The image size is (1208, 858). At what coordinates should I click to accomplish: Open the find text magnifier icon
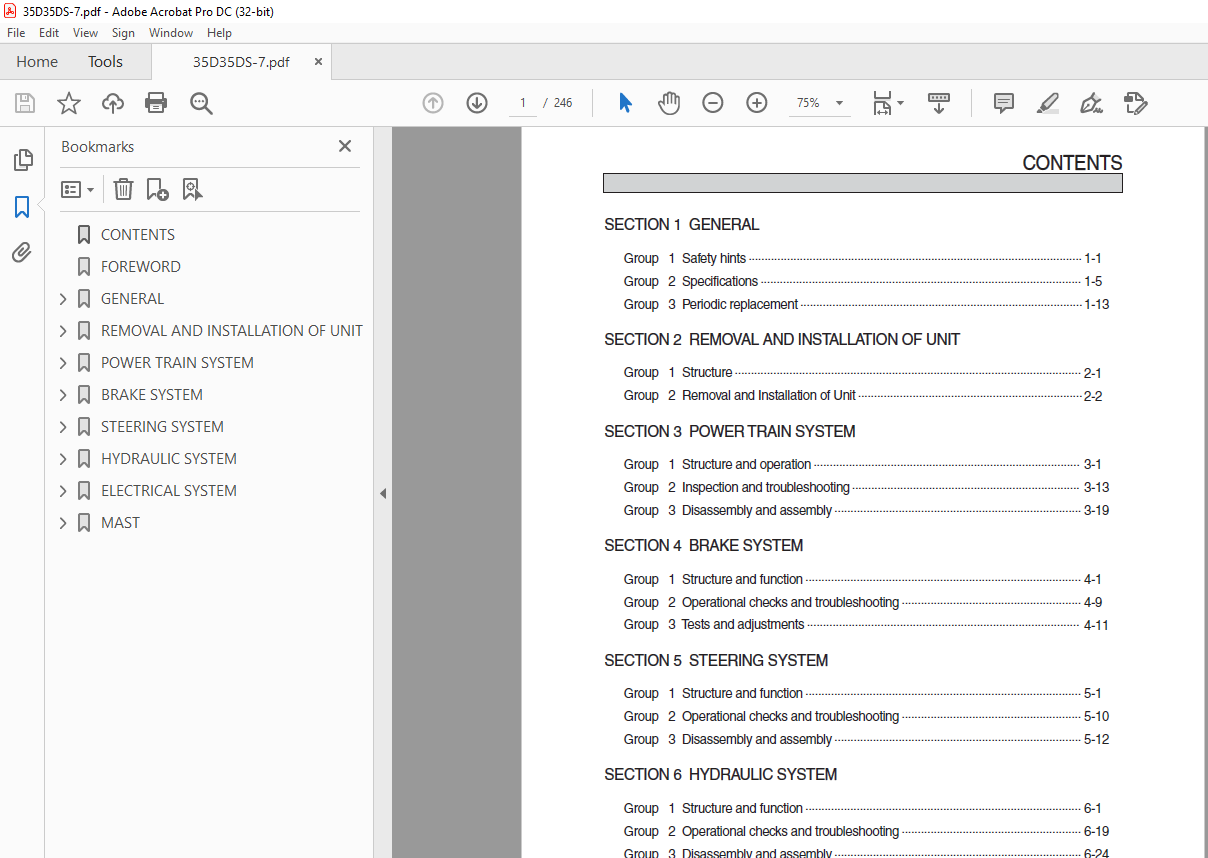pos(202,103)
